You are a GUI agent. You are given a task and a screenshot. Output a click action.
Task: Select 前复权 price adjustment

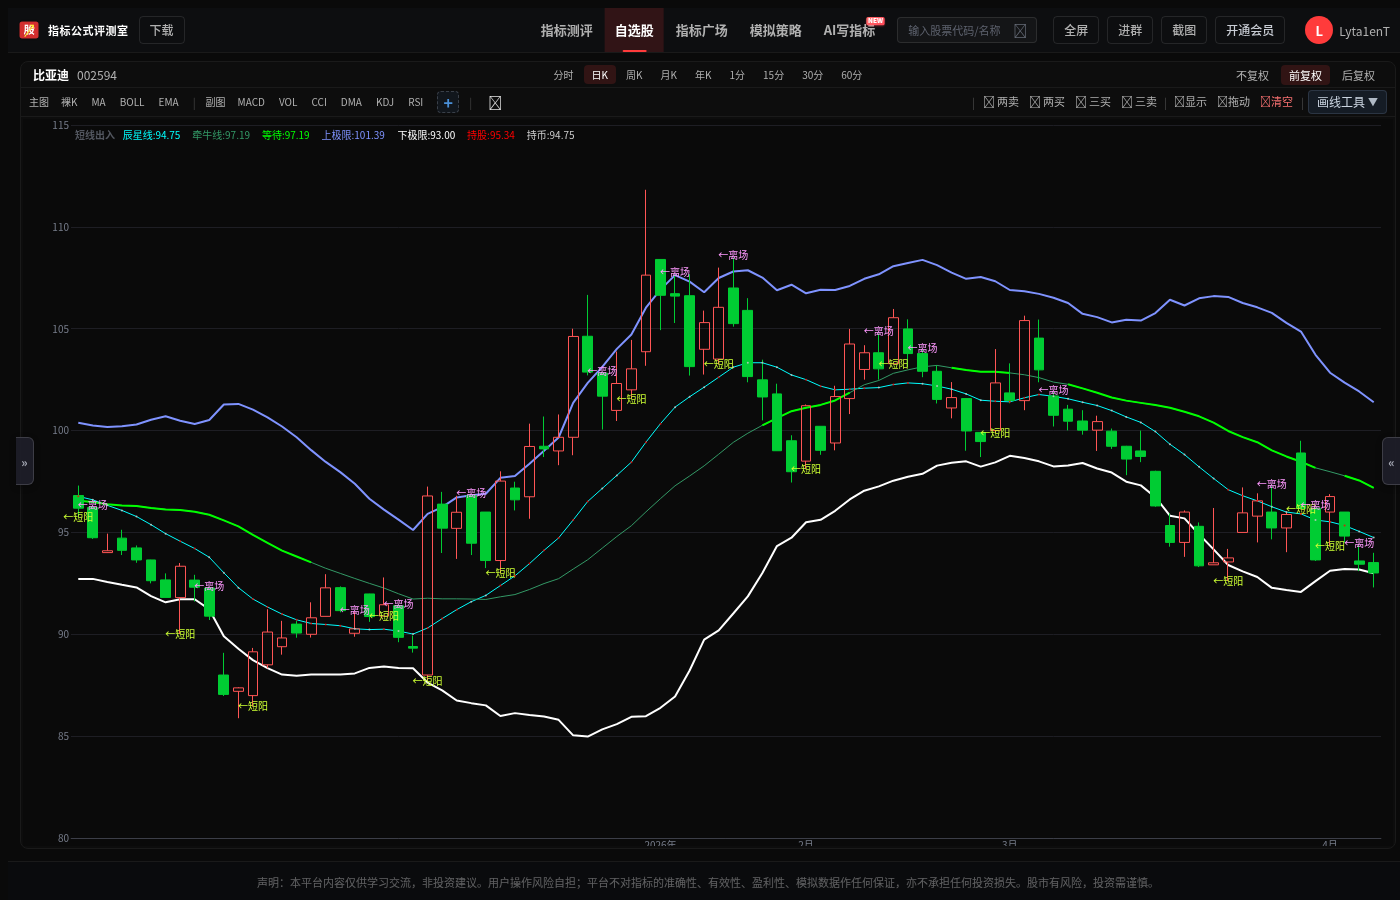click(1305, 76)
